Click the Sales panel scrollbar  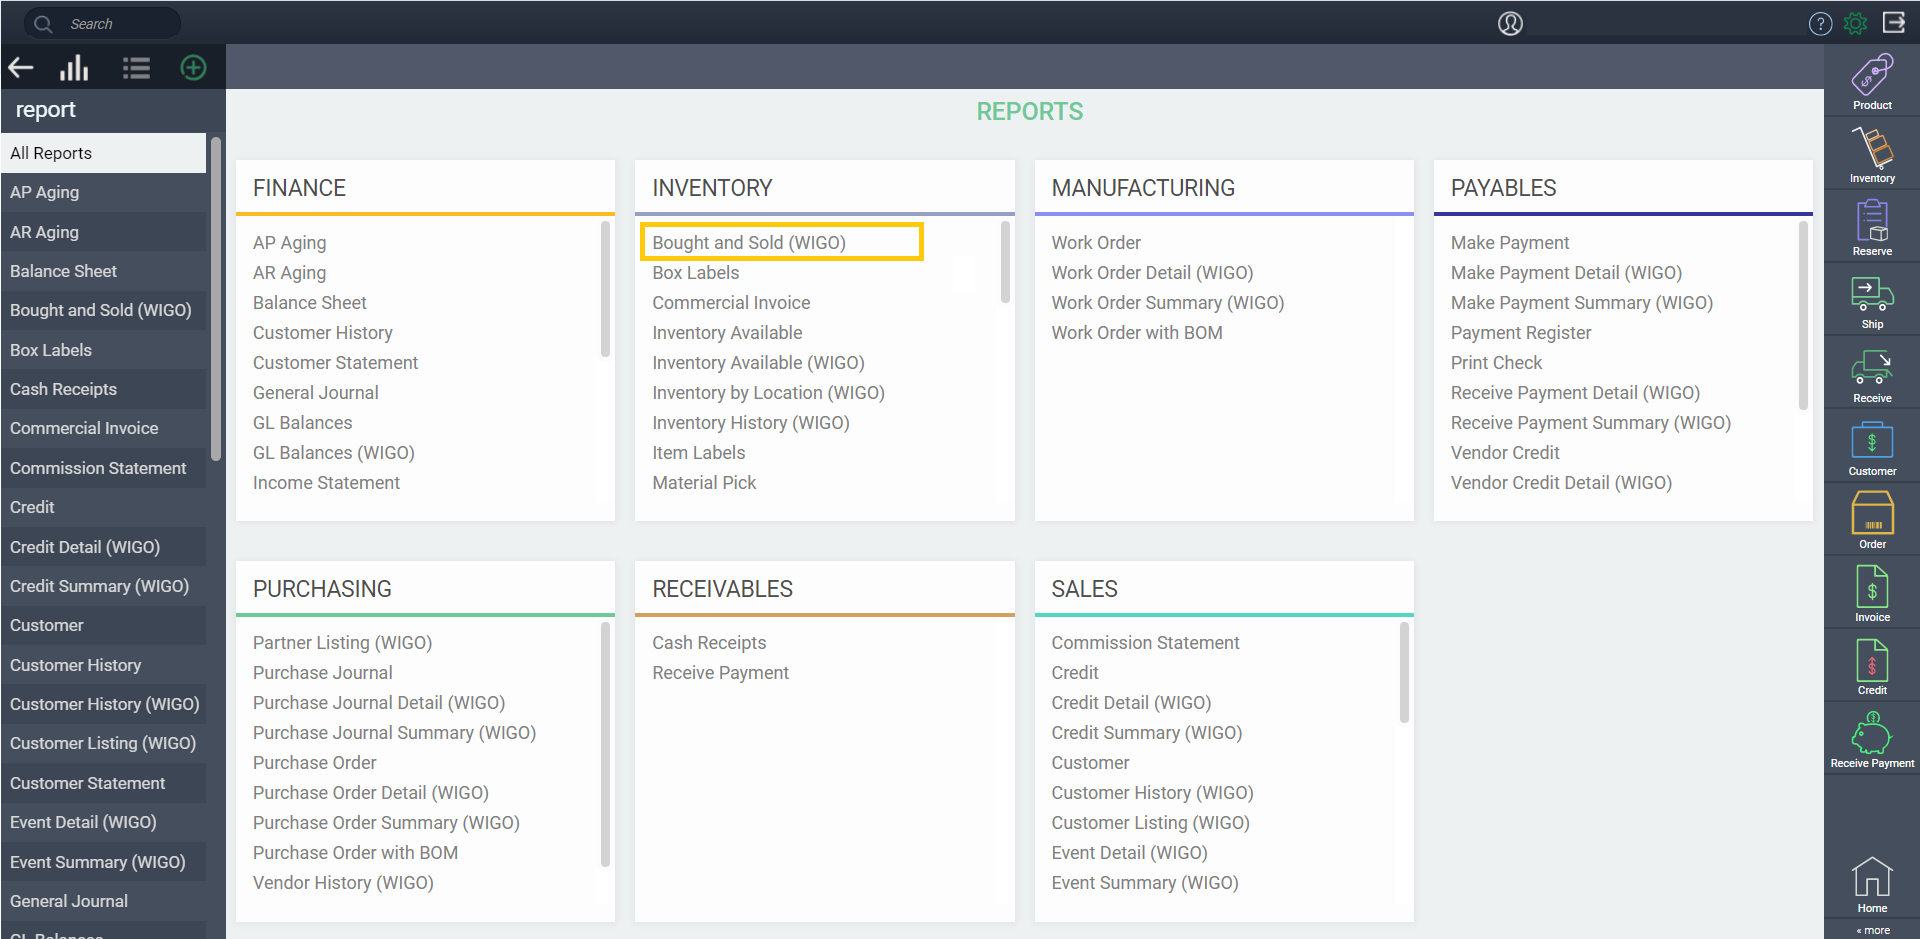click(1404, 672)
